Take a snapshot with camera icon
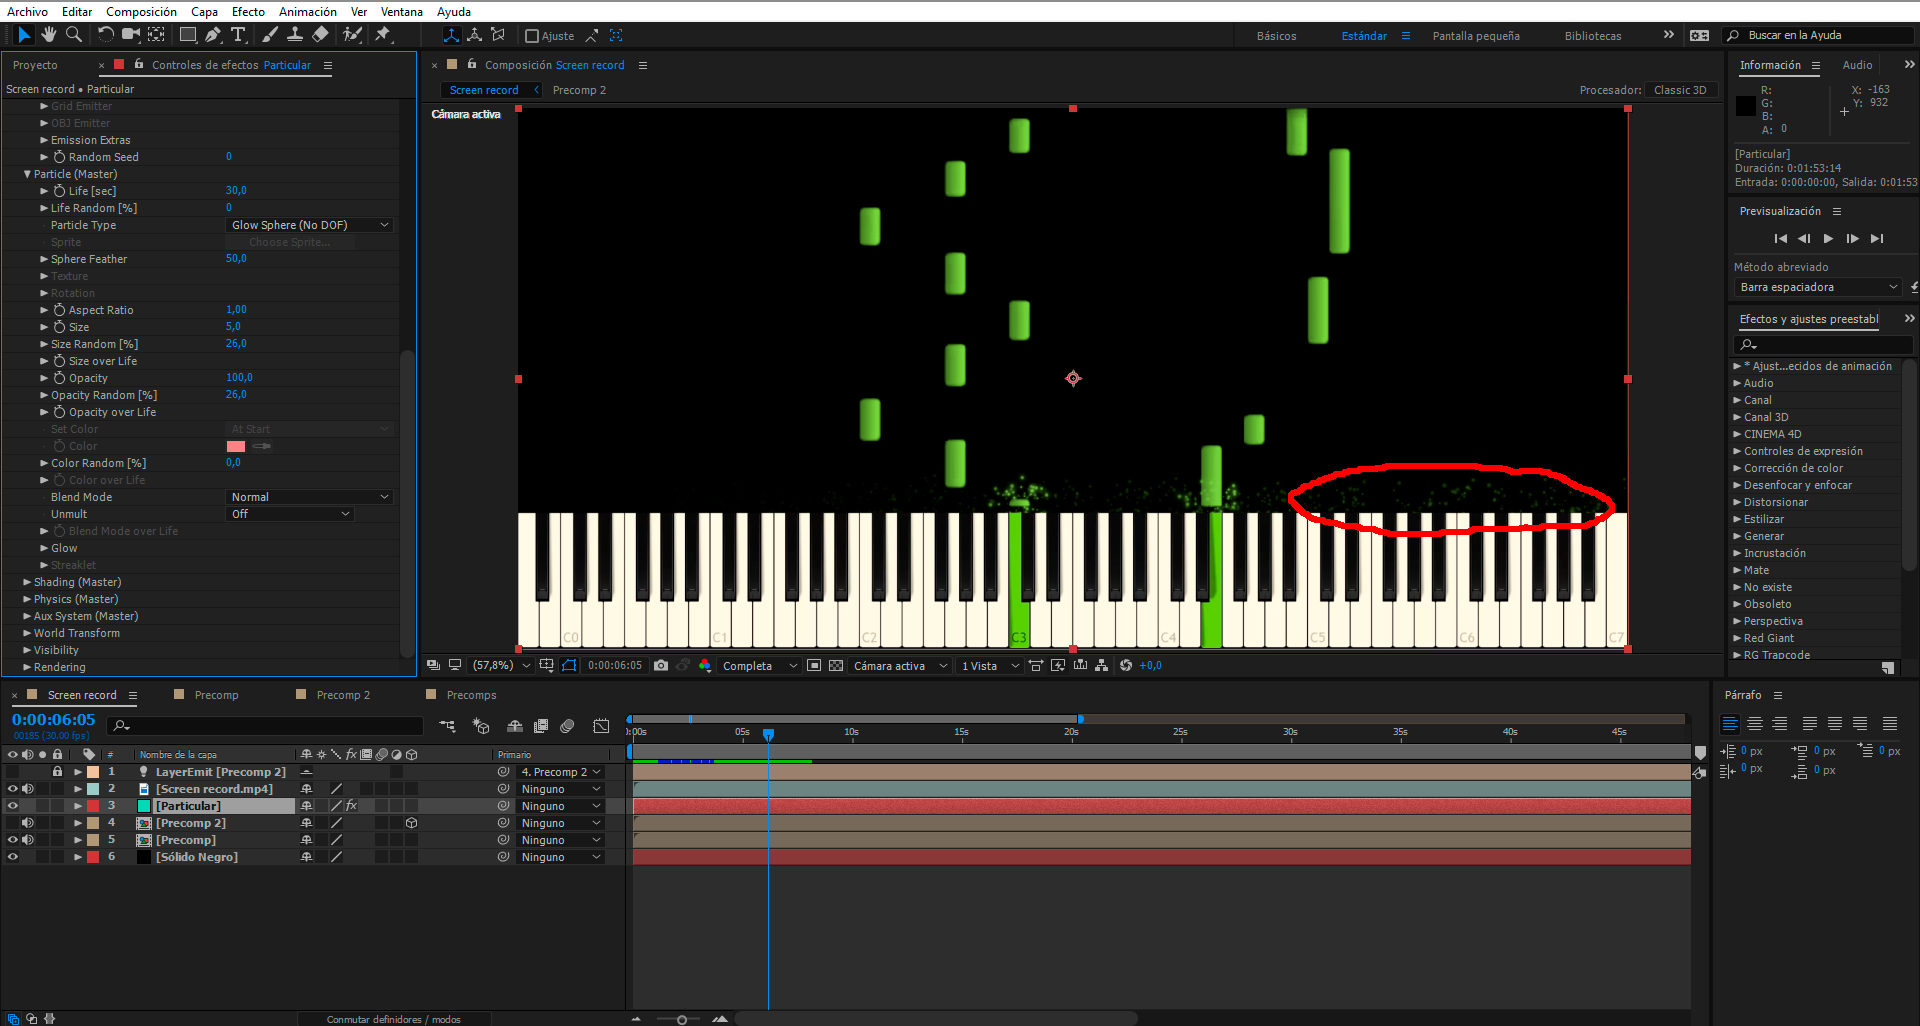Image resolution: width=1920 pixels, height=1026 pixels. click(x=661, y=666)
